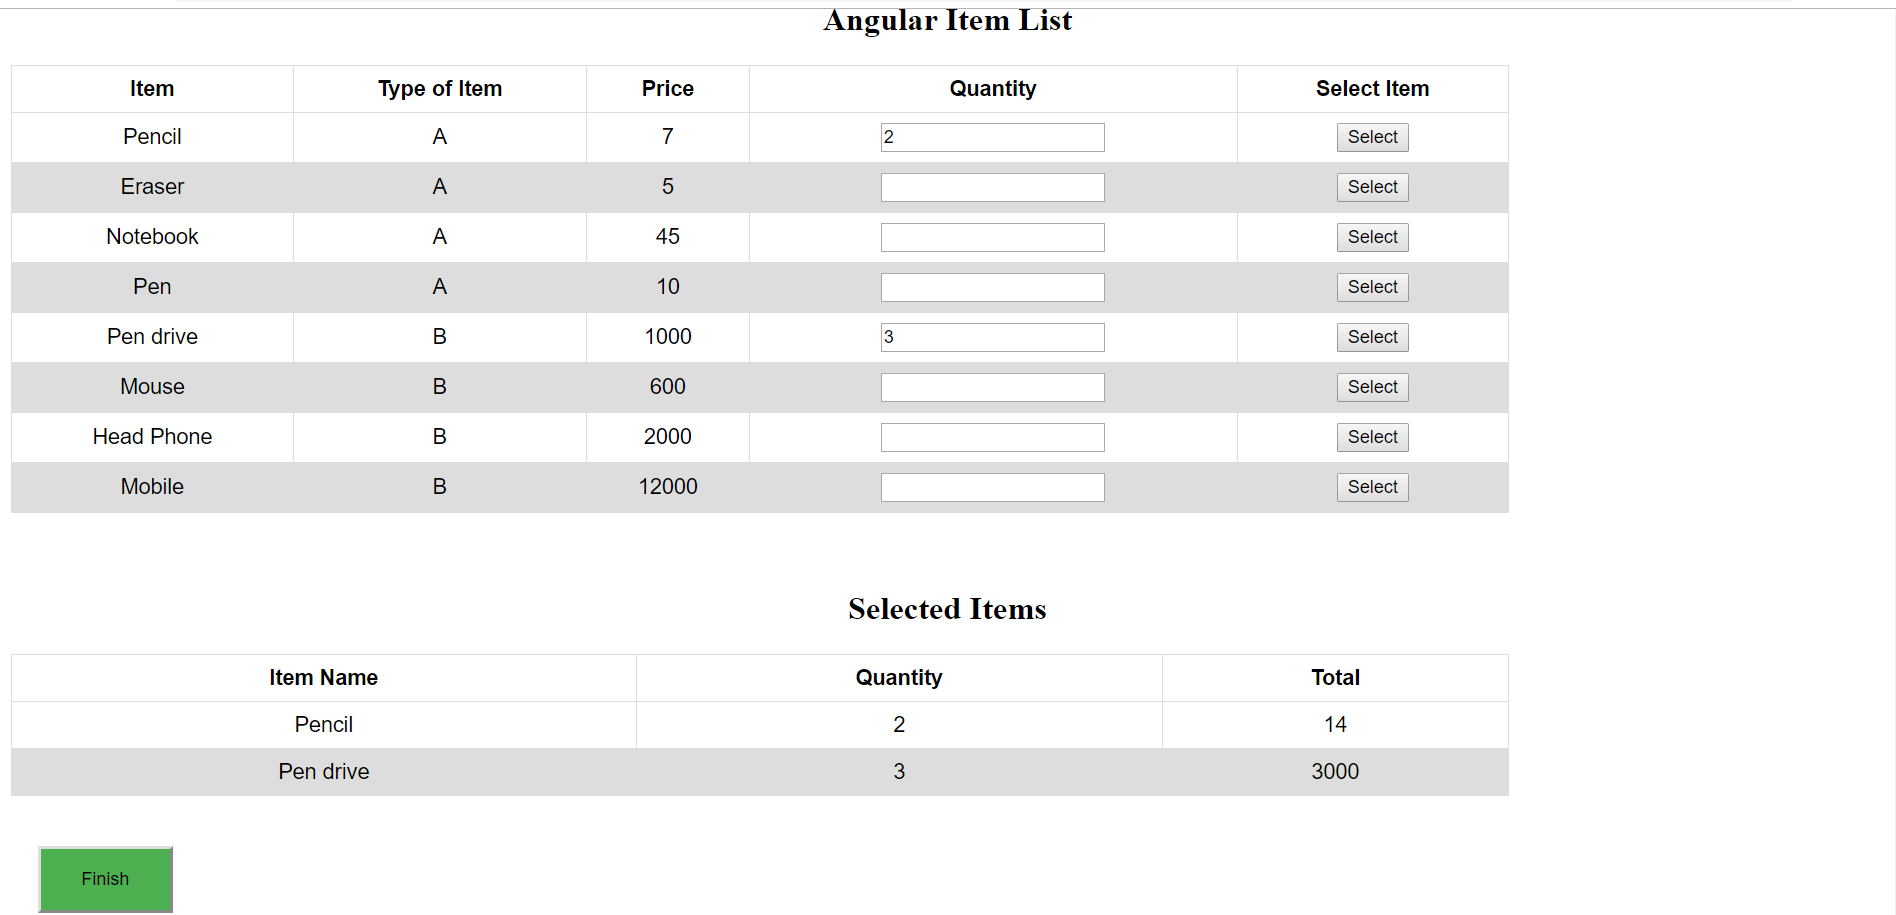Click the Select button for Pencil
The width and height of the screenshot is (1896, 915).
tap(1372, 137)
